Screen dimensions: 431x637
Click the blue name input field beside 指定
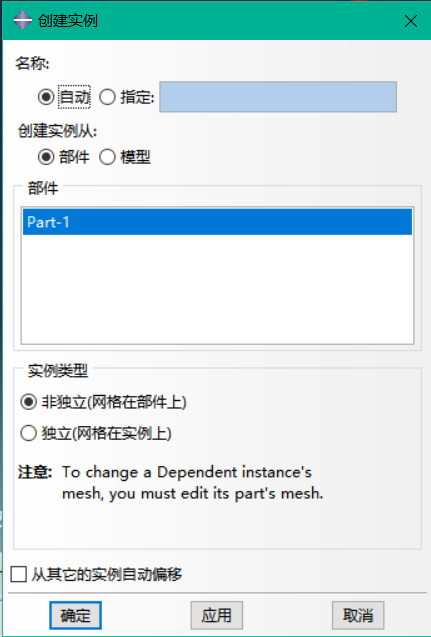[278, 97]
